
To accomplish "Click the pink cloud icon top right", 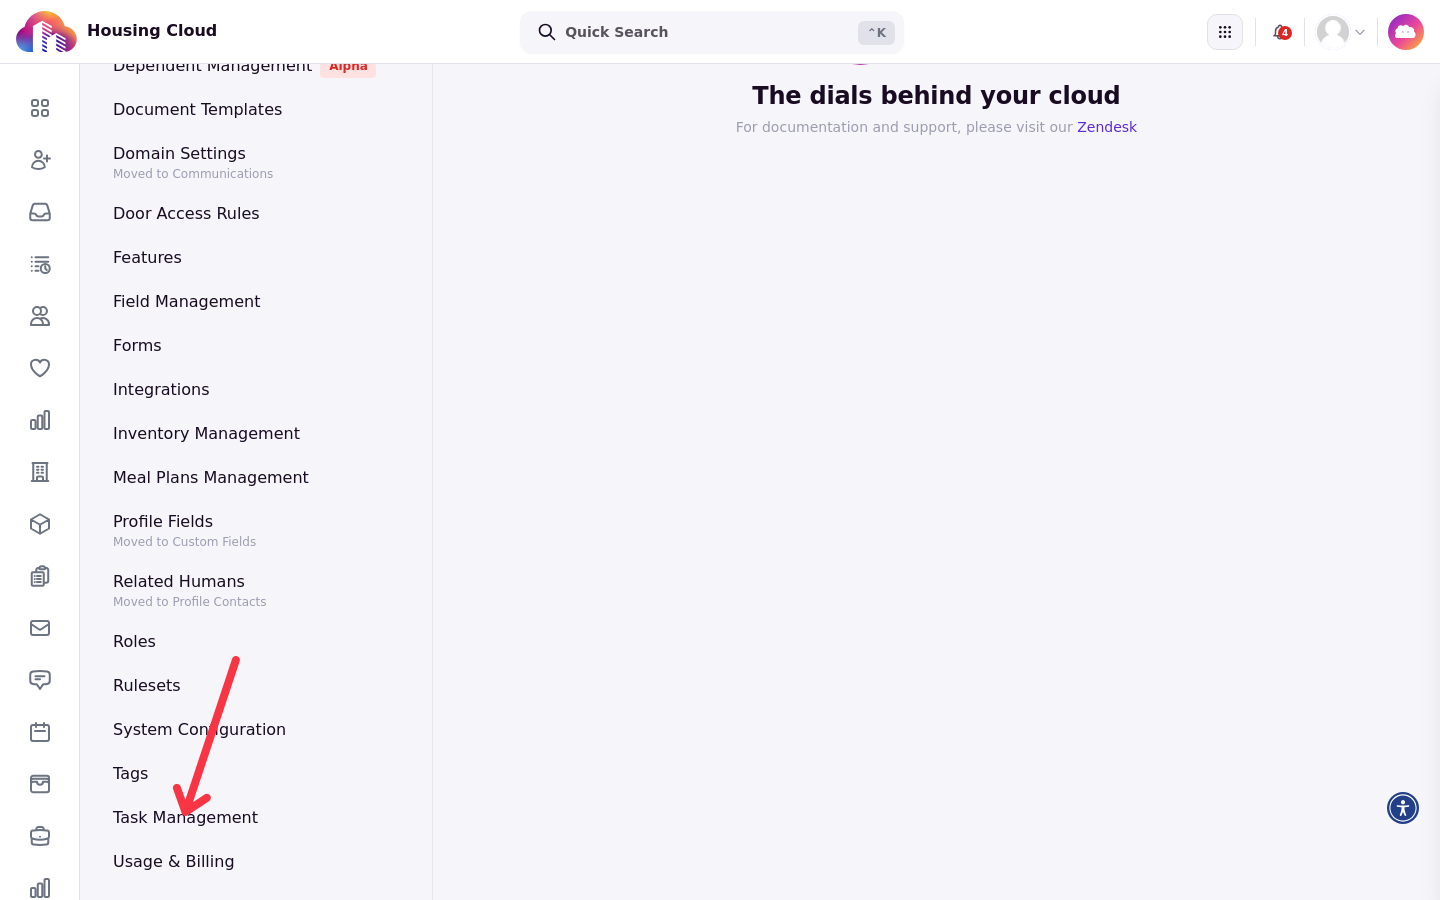I will [1406, 32].
